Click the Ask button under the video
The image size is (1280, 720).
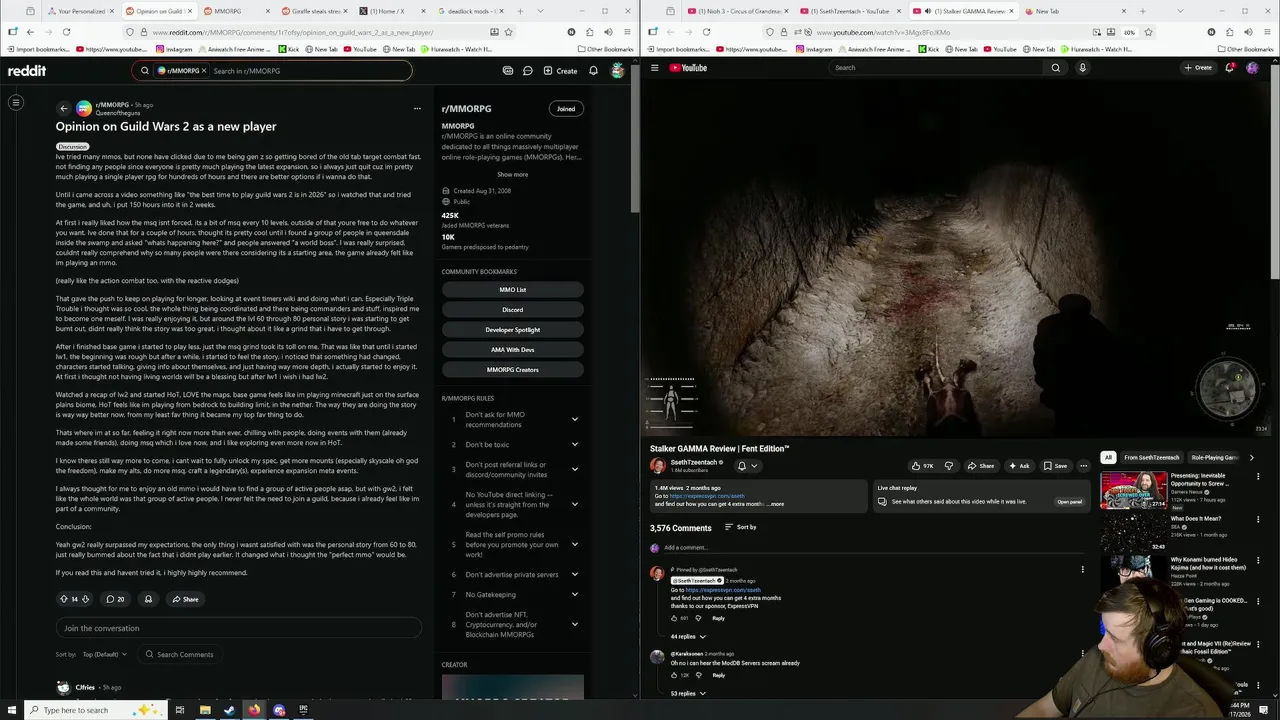(1018, 466)
